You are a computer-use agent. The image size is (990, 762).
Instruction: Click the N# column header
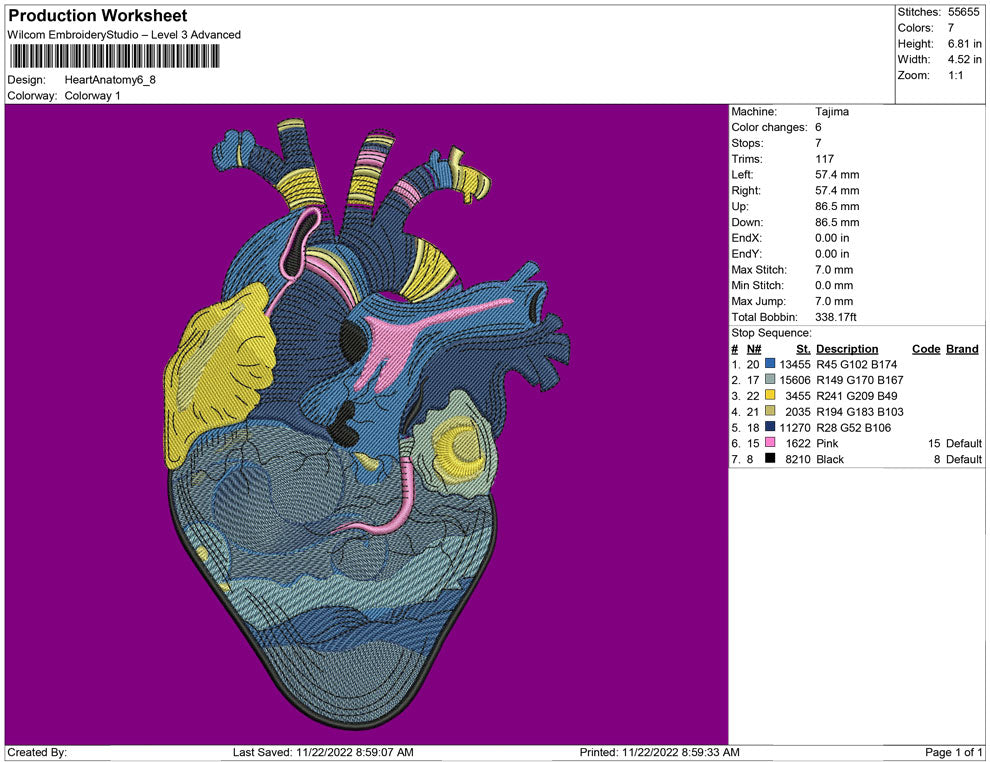pos(754,349)
